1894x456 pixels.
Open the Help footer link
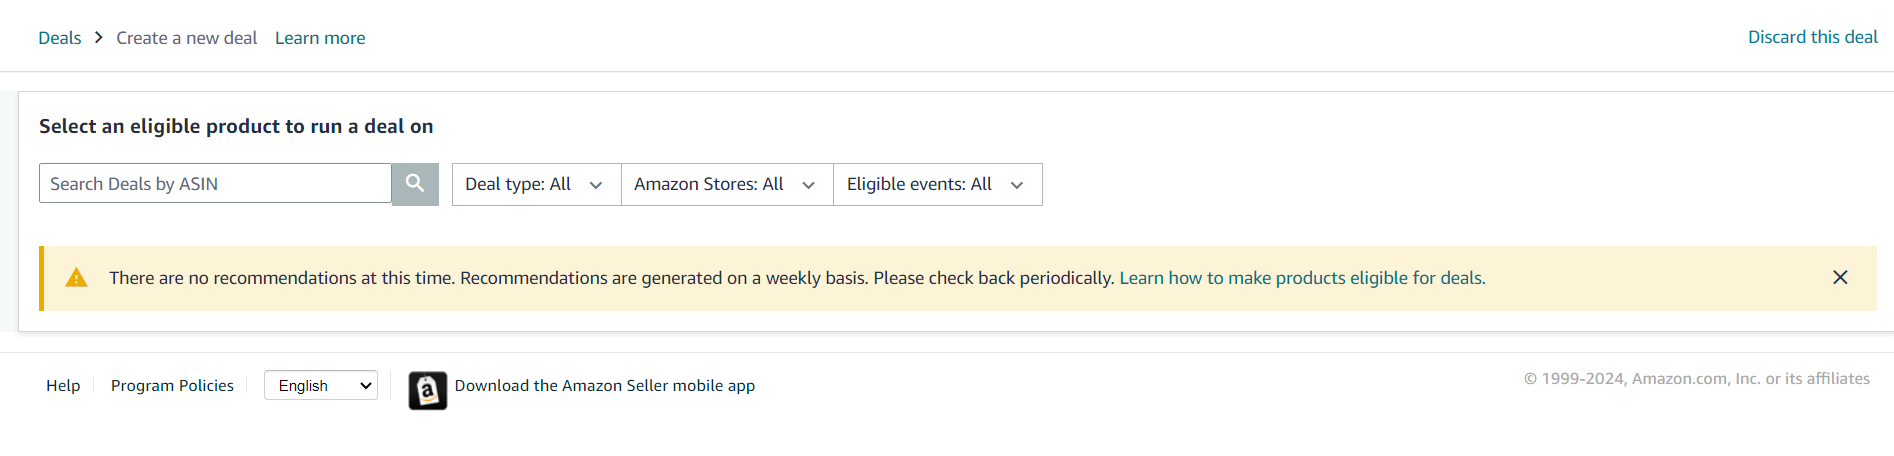[x=63, y=385]
